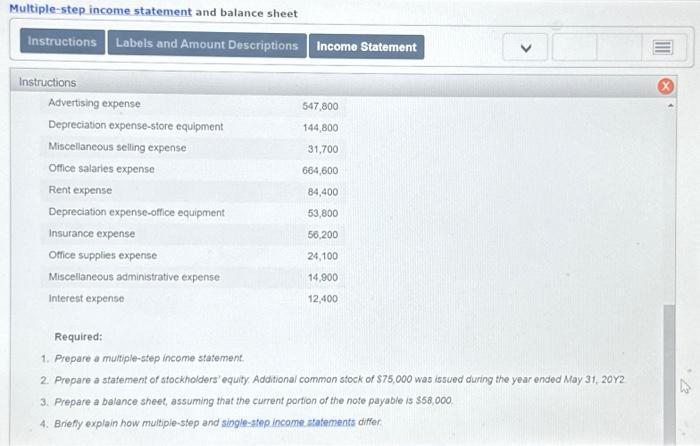Select the Interest expense label
Image resolution: width=700 pixels, height=446 pixels.
click(x=86, y=298)
